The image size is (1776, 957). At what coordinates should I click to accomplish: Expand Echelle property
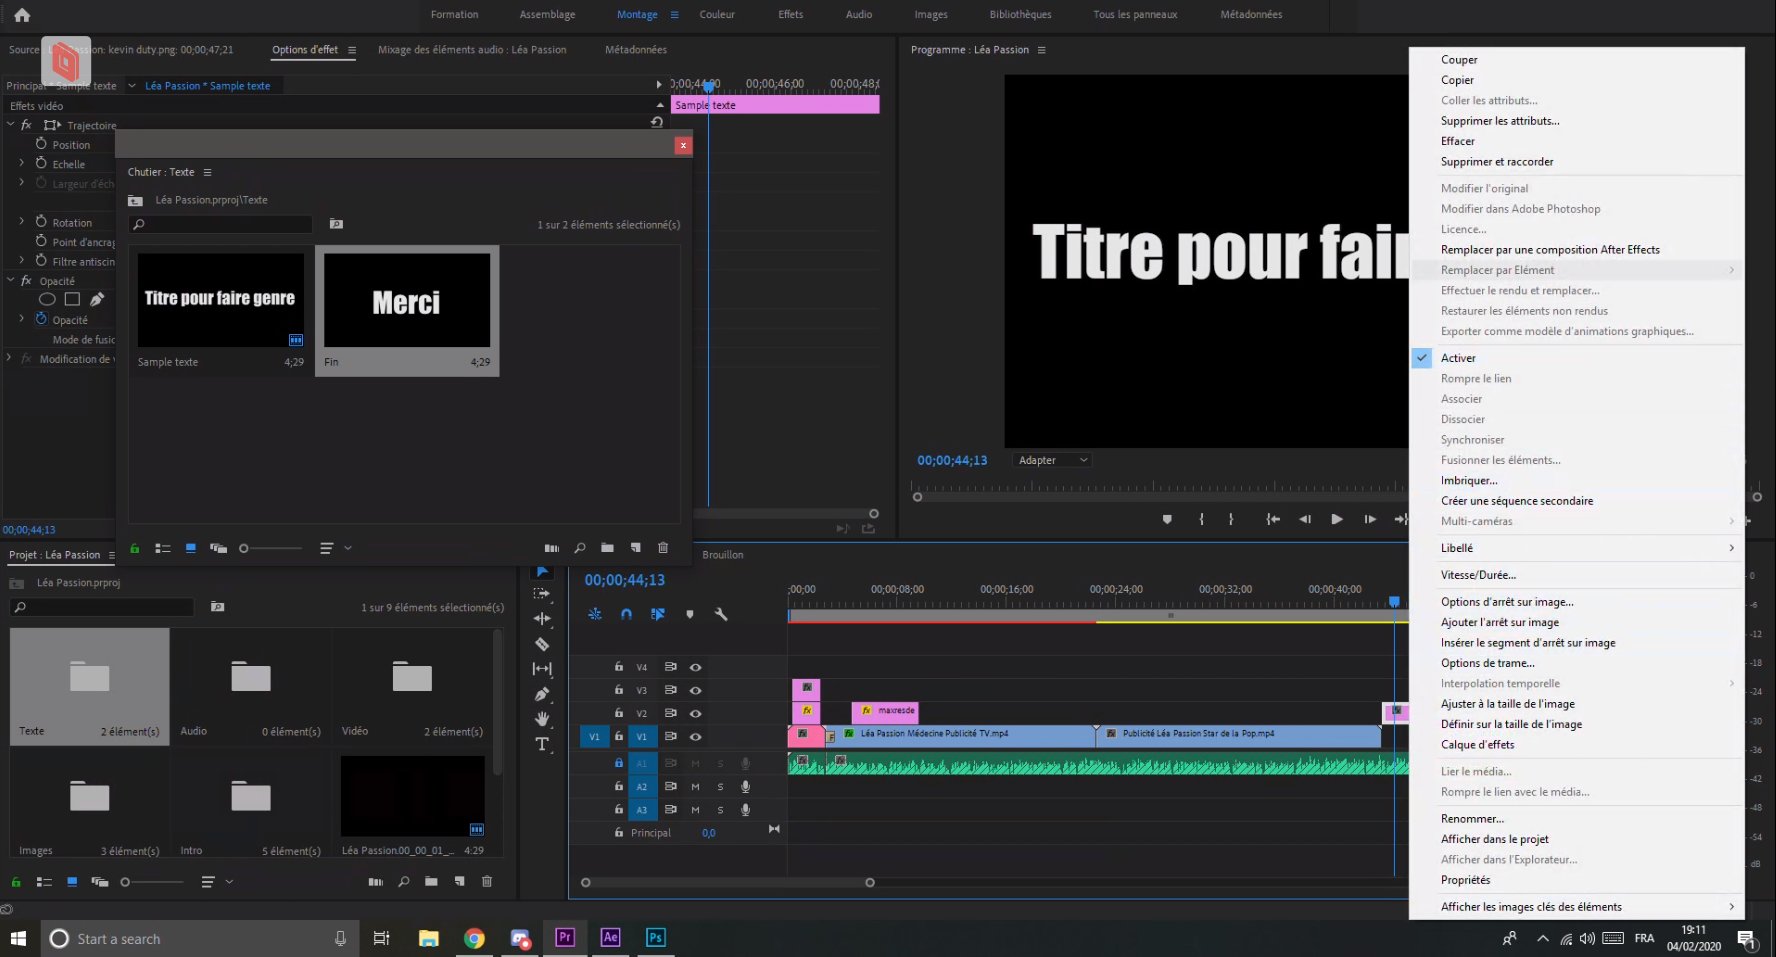click(x=22, y=163)
